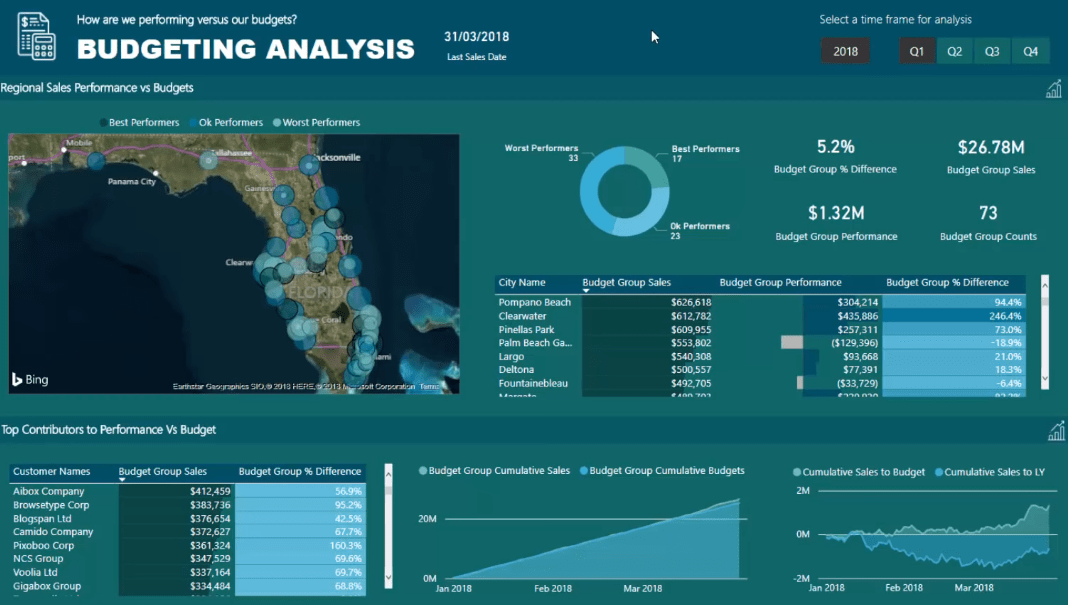
Task: Click Cumulative Sales to LY legend marker
Action: click(x=939, y=472)
